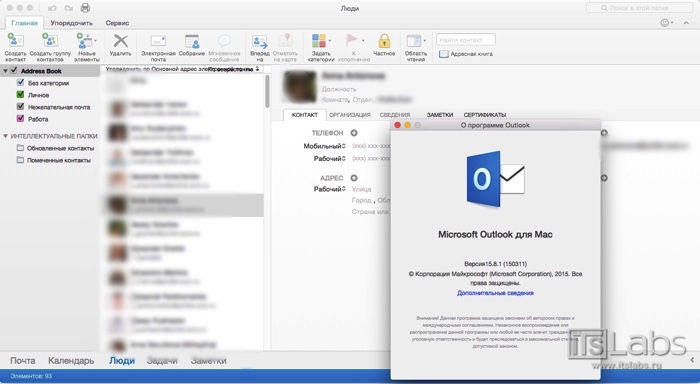
Task: Click the Найти контакт search field
Action: tap(466, 40)
